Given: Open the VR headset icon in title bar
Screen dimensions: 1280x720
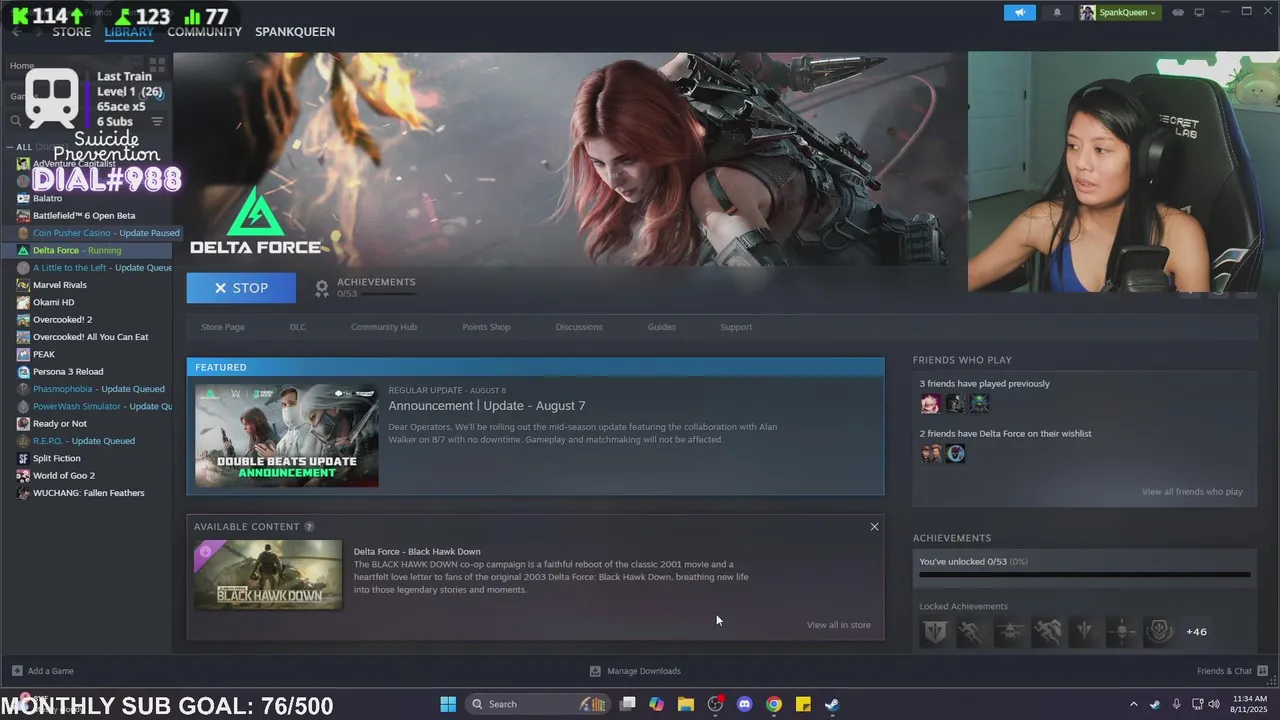Looking at the screenshot, I should pos(1178,12).
